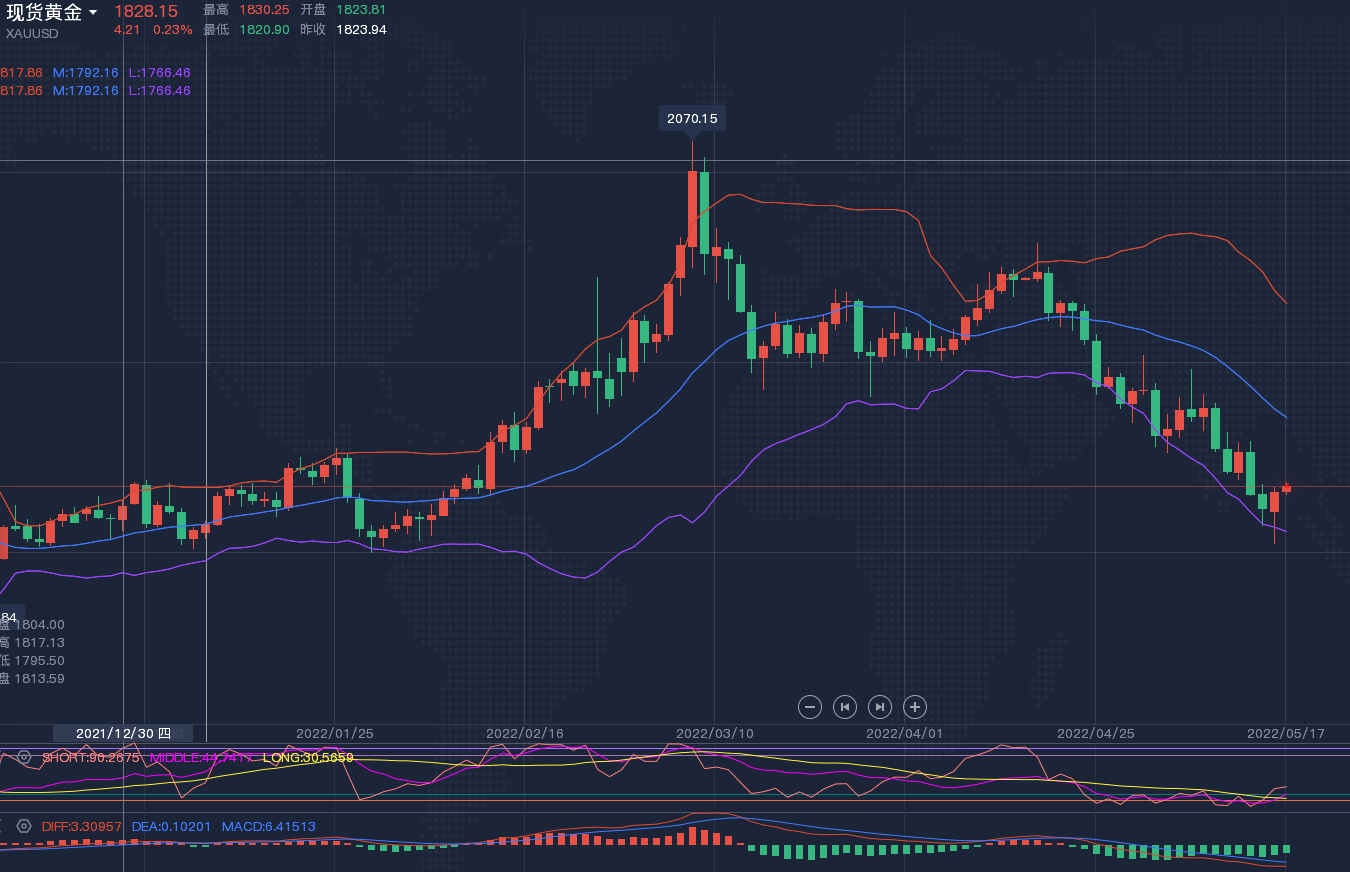1350x872 pixels.
Task: Click the 现货黄金 instrument title
Action: [x=44, y=12]
